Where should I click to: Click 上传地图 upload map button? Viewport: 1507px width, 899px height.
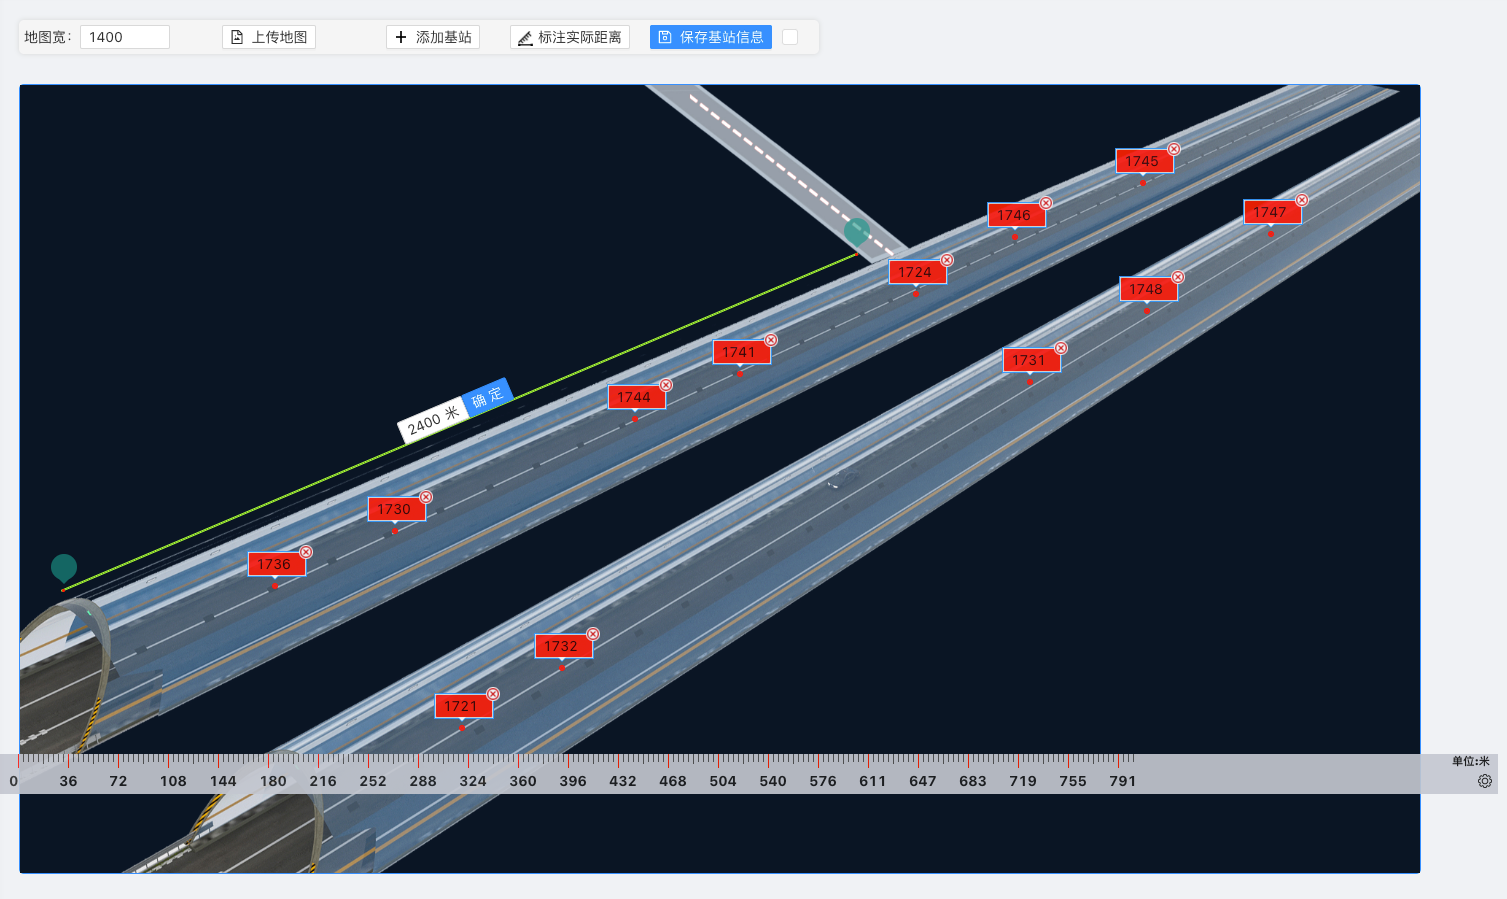[269, 37]
